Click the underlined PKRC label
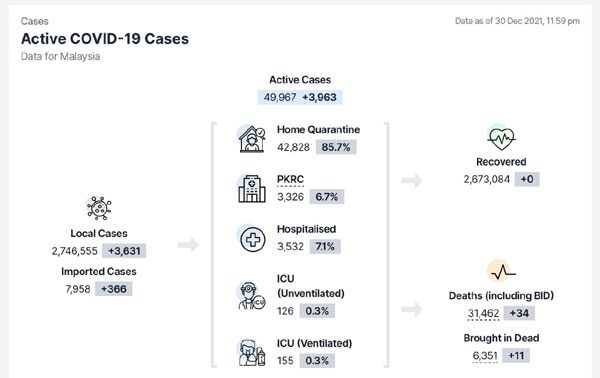 [290, 179]
